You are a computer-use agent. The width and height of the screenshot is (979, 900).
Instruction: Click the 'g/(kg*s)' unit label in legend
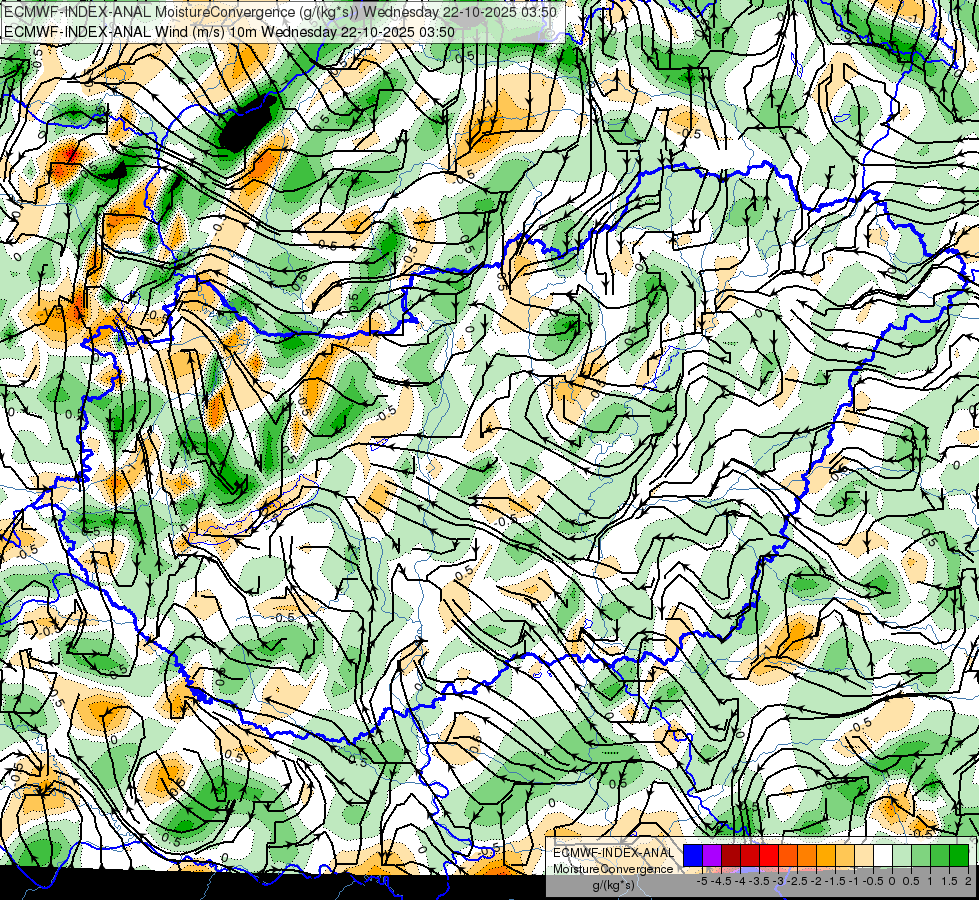pos(613,886)
